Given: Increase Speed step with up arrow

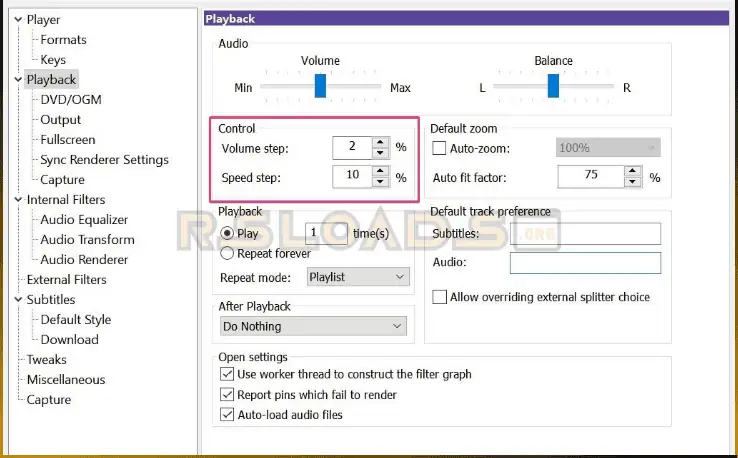Looking at the screenshot, I should (x=380, y=173).
